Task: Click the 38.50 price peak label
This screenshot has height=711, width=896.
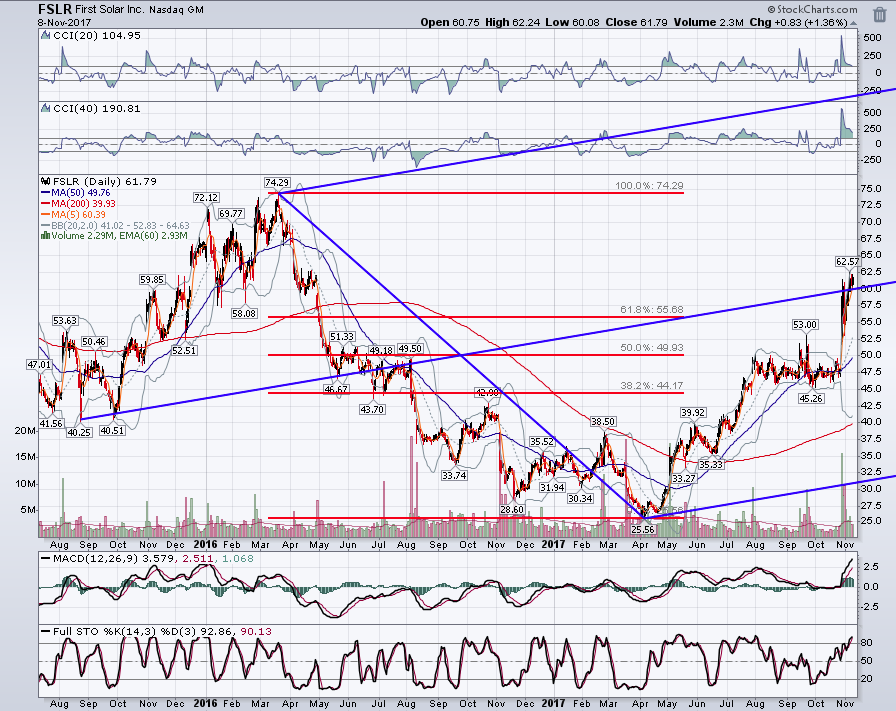Action: coord(603,422)
